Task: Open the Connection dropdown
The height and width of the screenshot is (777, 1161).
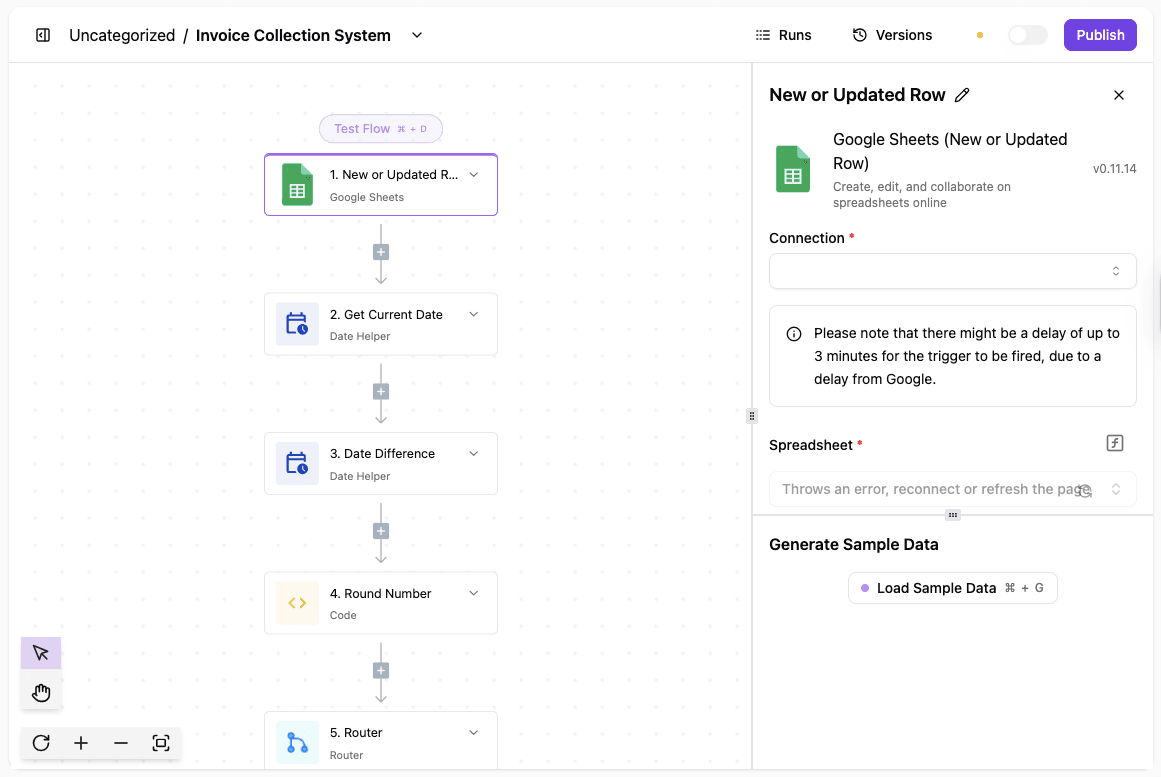Action: click(x=951, y=271)
